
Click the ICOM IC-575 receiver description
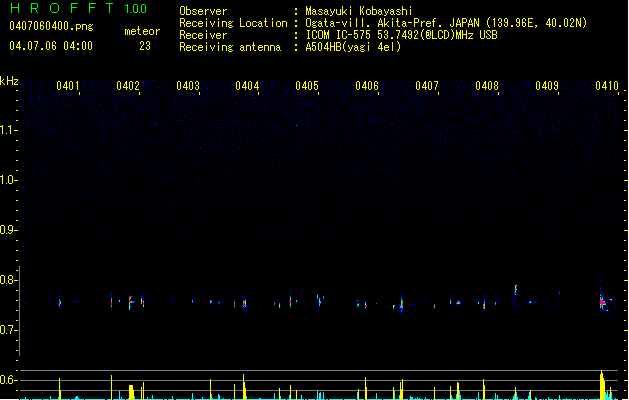point(401,35)
